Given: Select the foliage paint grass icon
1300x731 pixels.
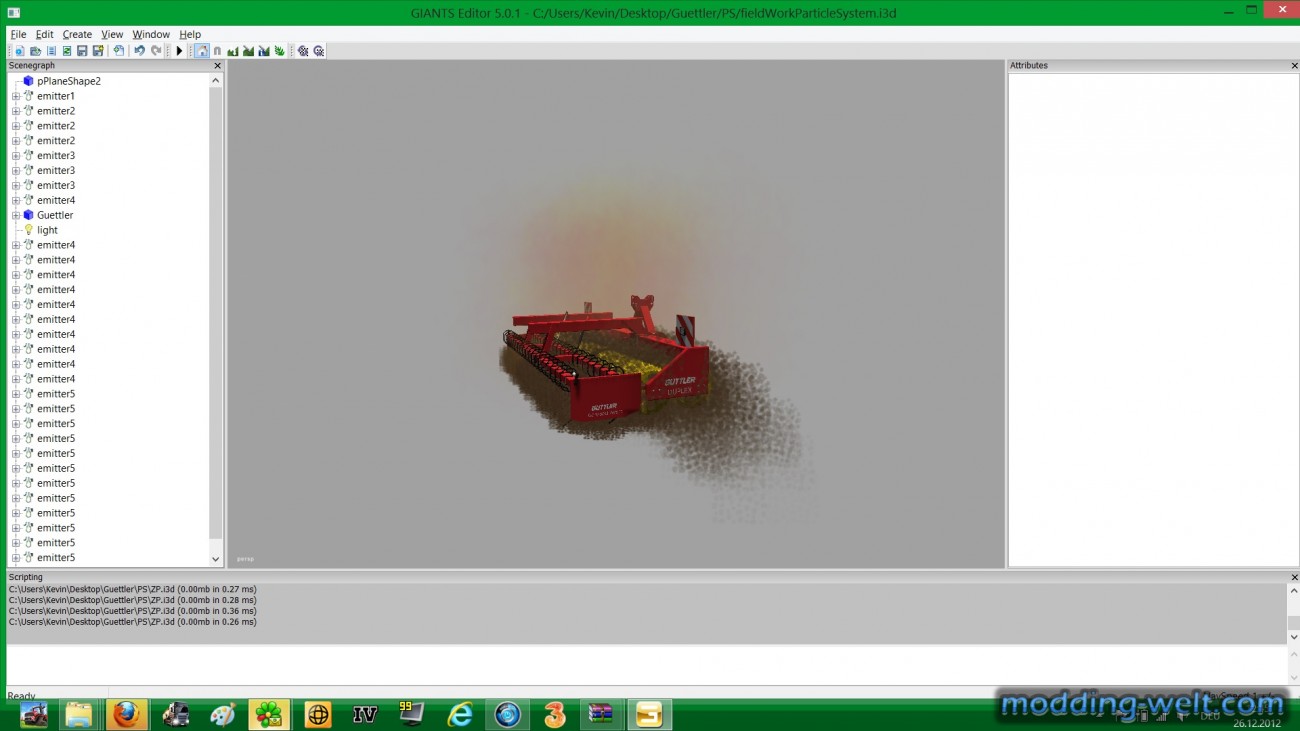Looking at the screenshot, I should click(x=279, y=51).
